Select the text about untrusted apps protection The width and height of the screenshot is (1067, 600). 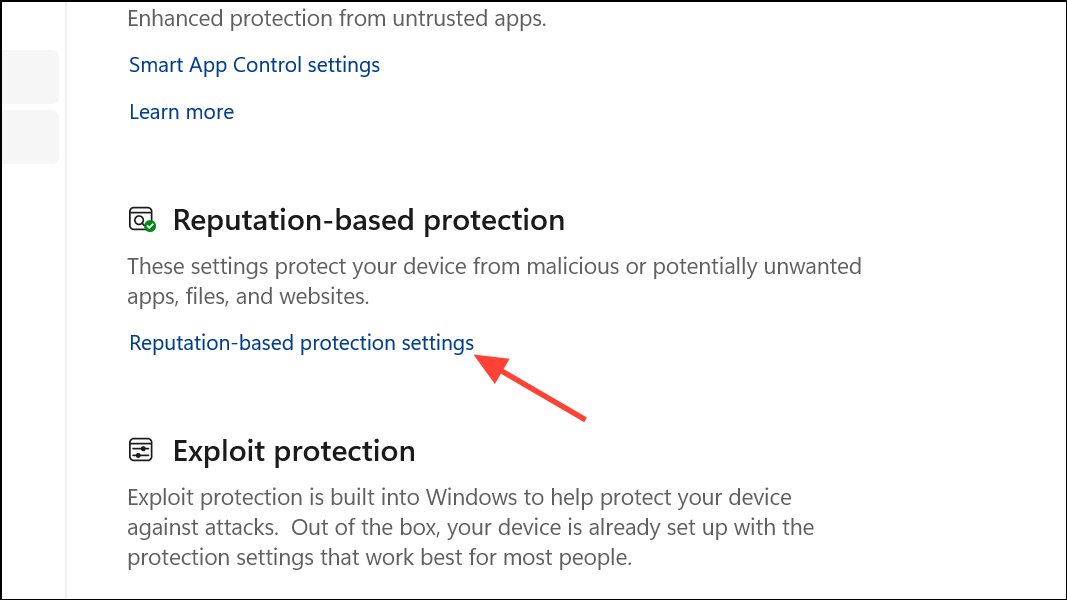coord(336,18)
